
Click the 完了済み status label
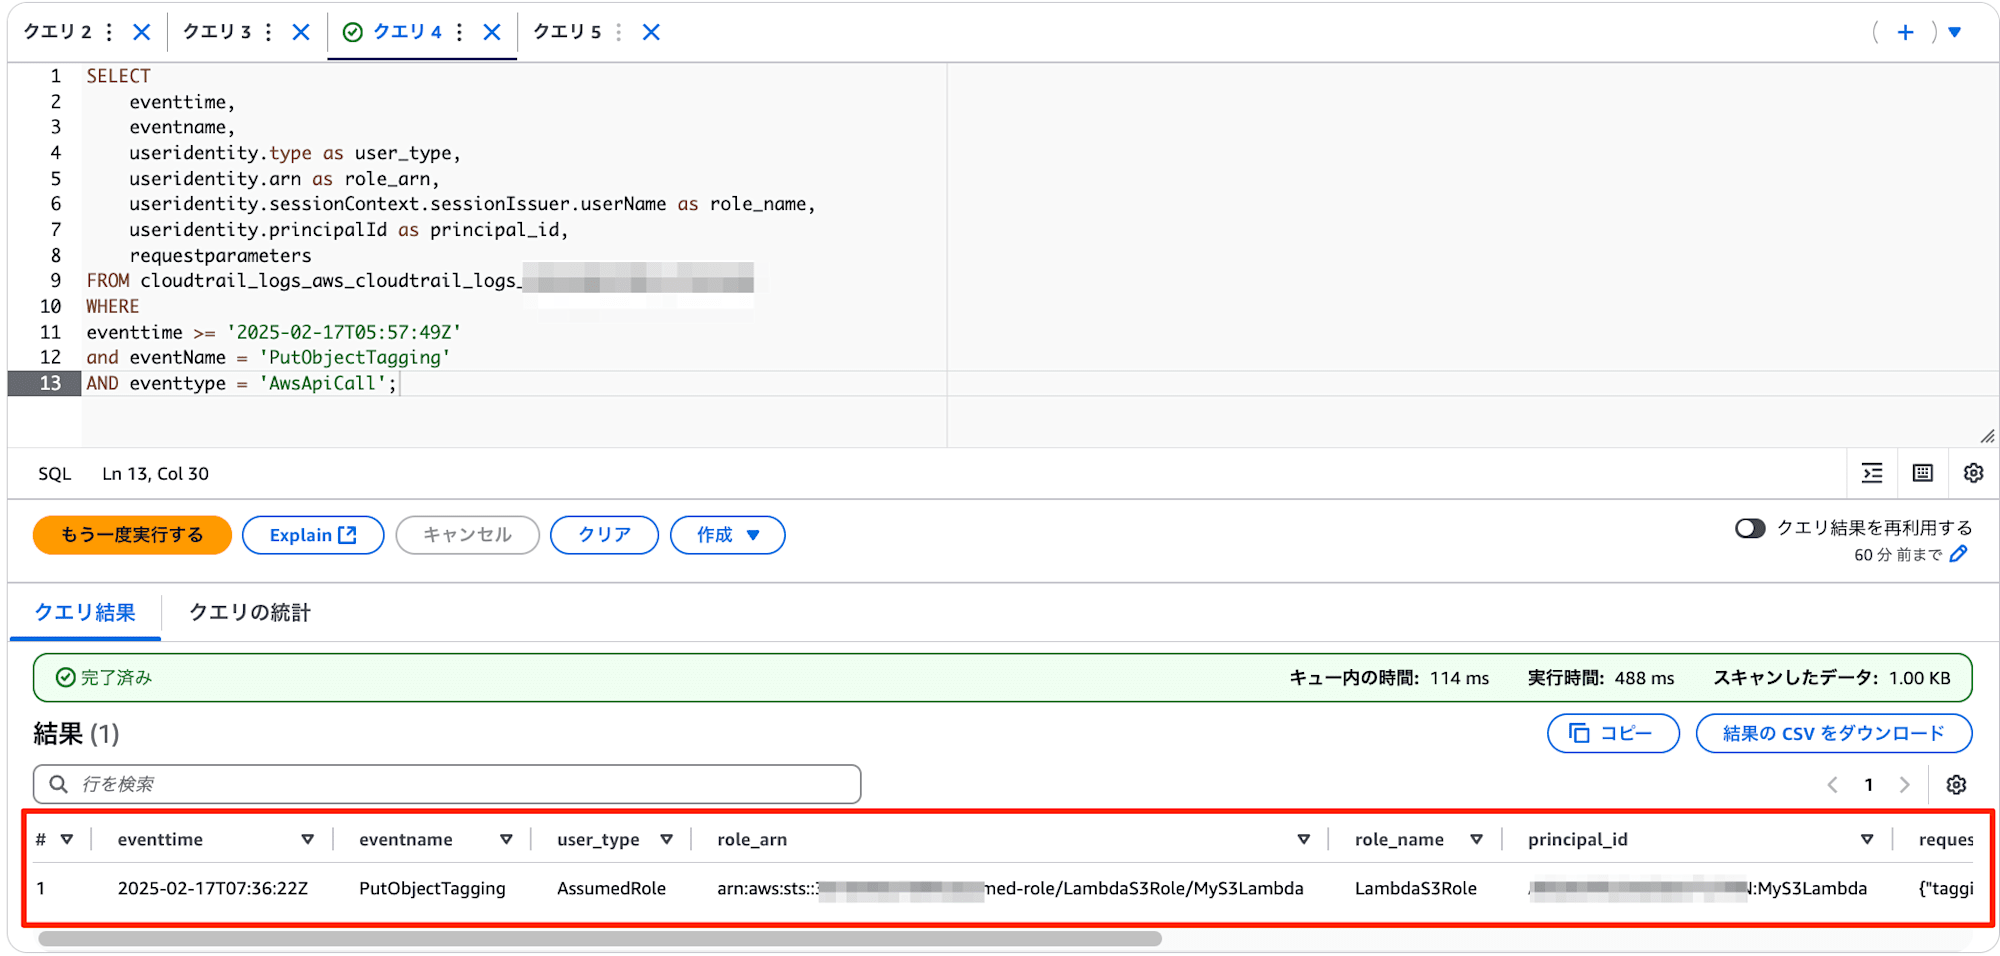coord(116,678)
